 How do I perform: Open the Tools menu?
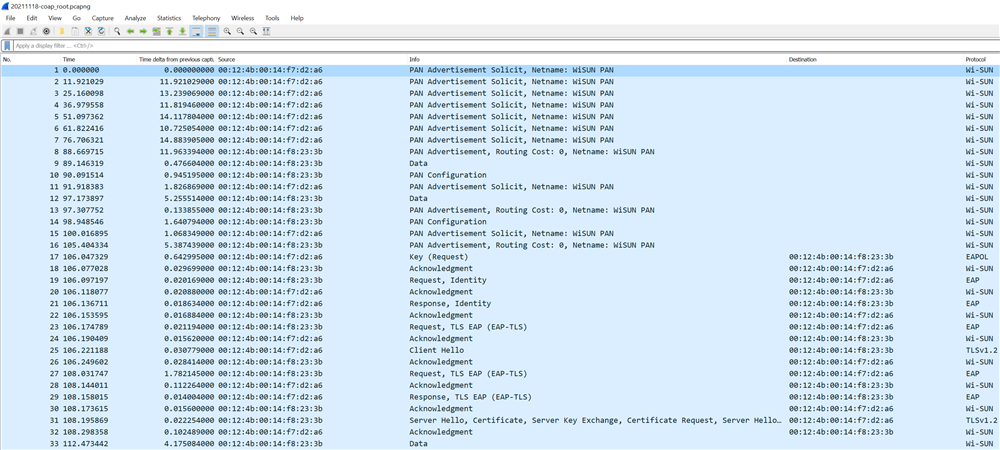[272, 18]
